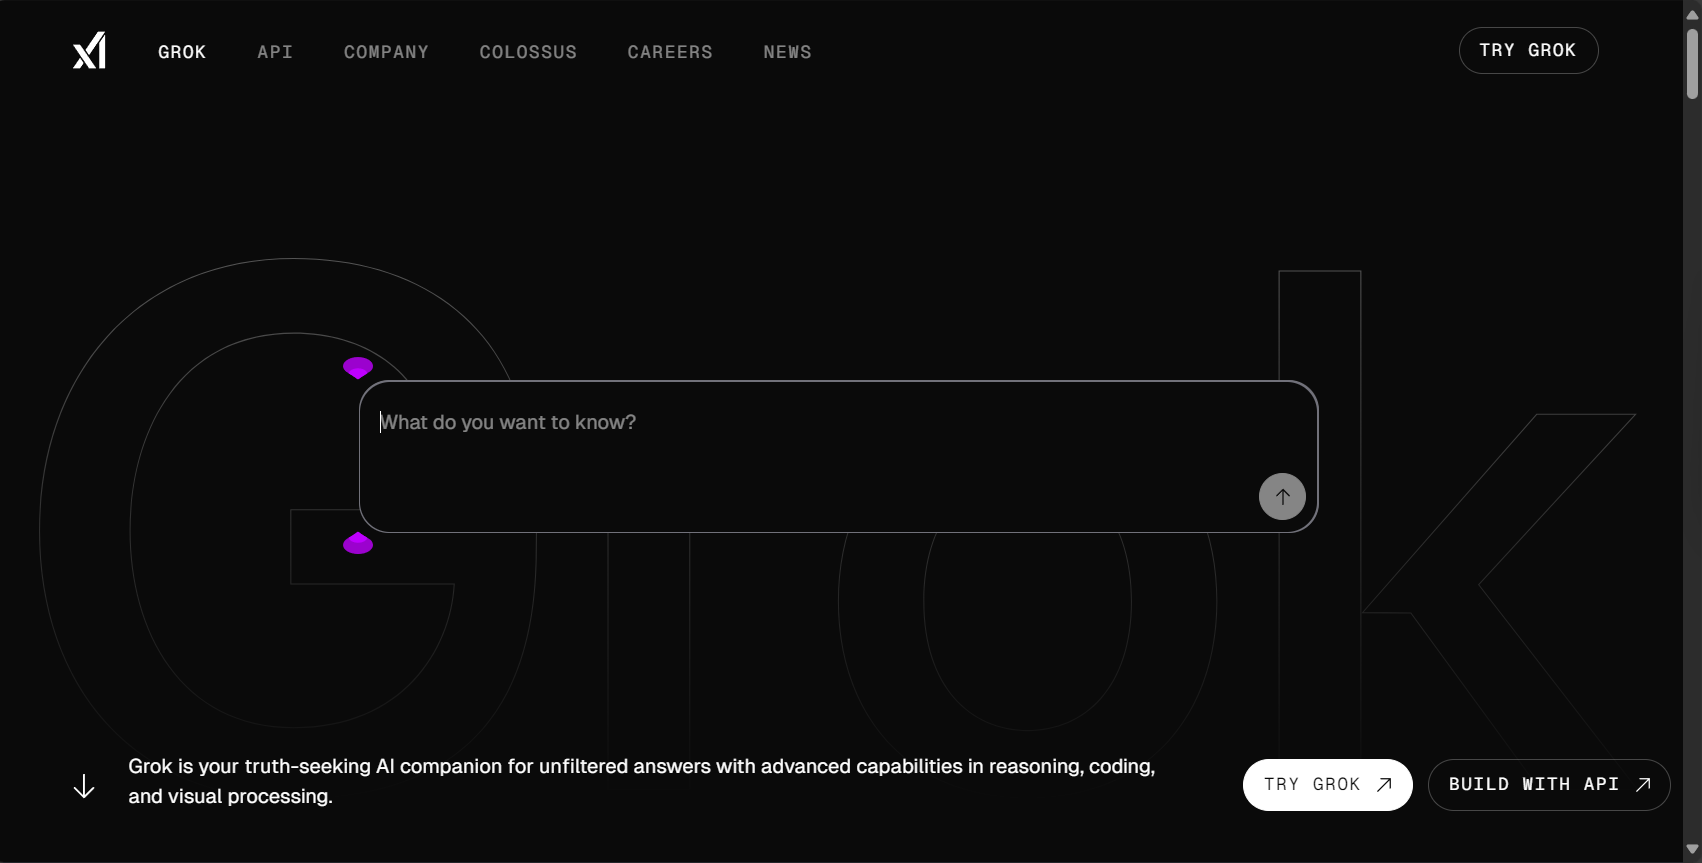
Task: Click the TRY GROK button in header
Action: (1528, 50)
